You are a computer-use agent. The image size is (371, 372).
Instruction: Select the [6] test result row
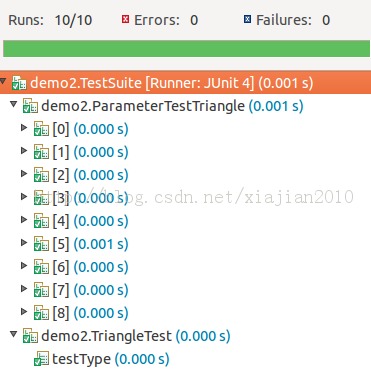click(x=185, y=267)
